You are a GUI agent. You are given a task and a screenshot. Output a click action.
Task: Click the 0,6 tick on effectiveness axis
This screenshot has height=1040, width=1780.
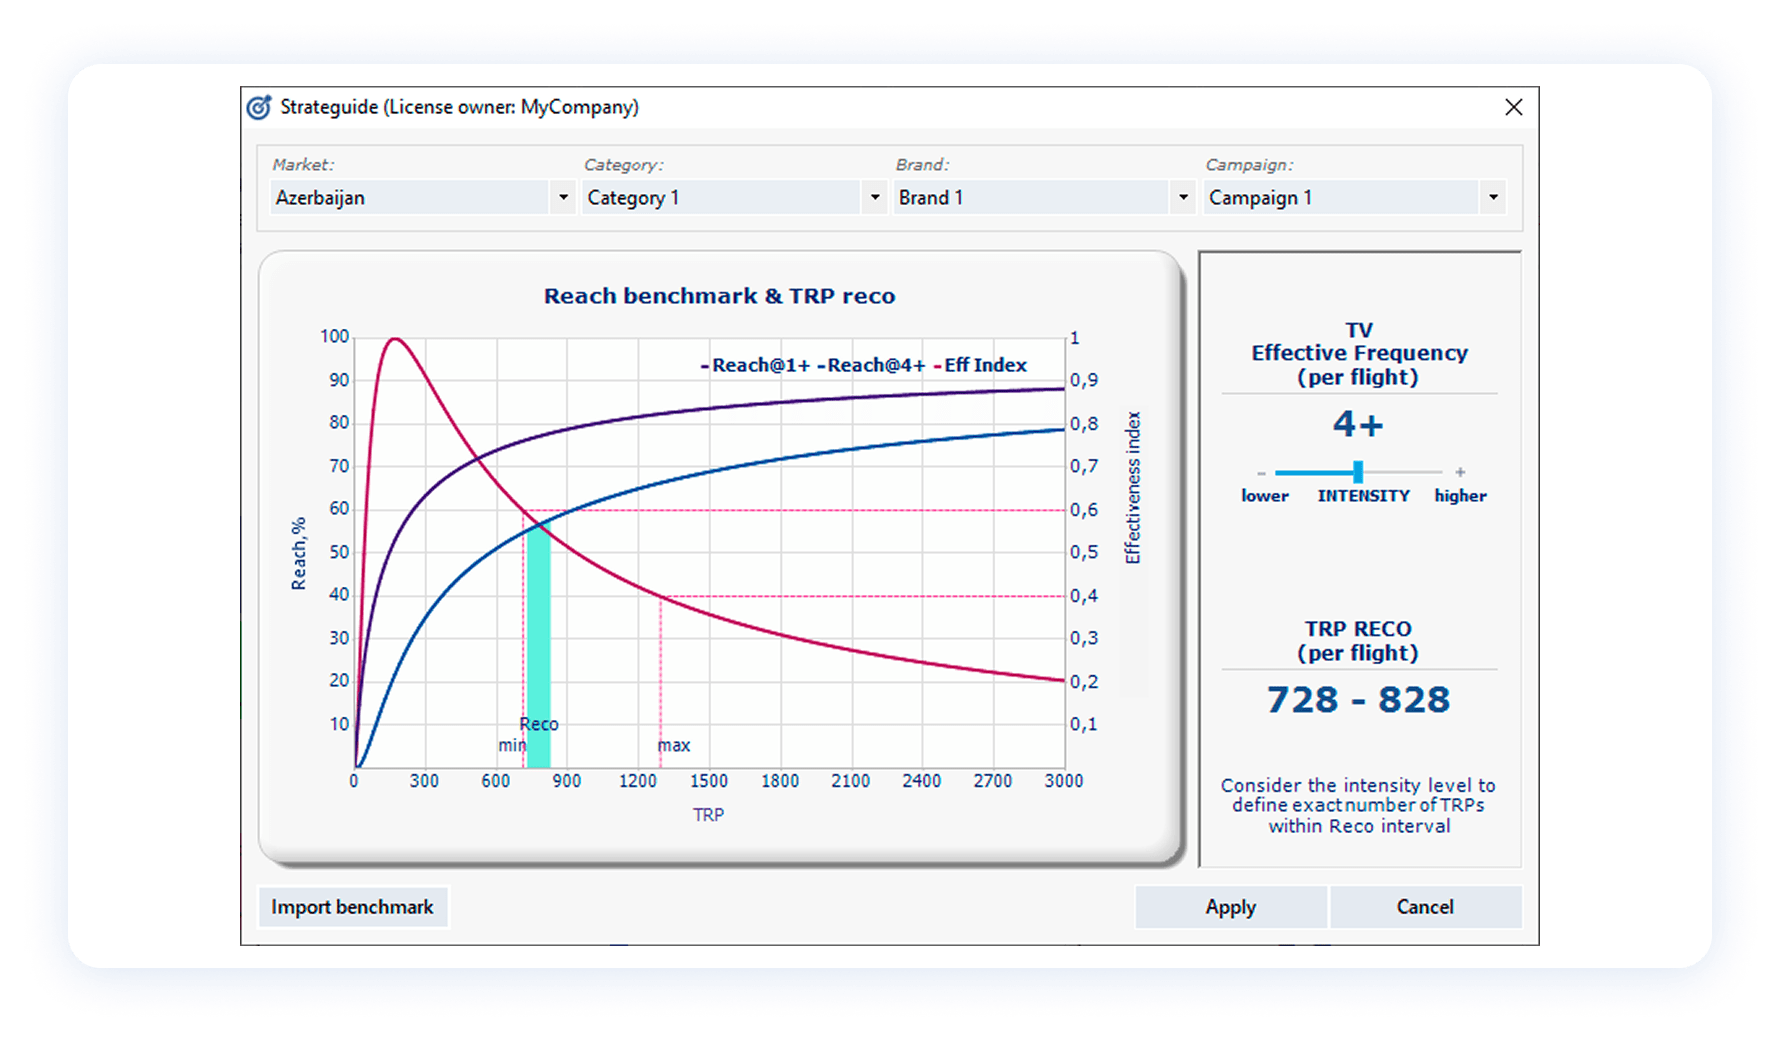coord(1083,510)
